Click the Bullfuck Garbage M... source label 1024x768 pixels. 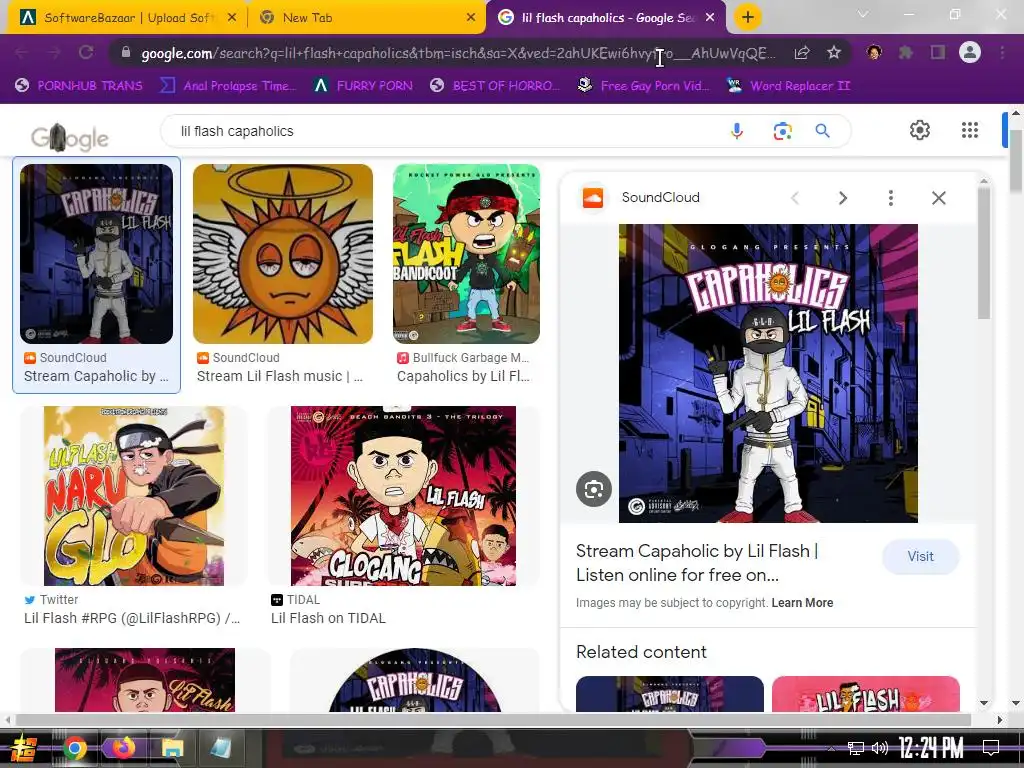pyautogui.click(x=464, y=358)
